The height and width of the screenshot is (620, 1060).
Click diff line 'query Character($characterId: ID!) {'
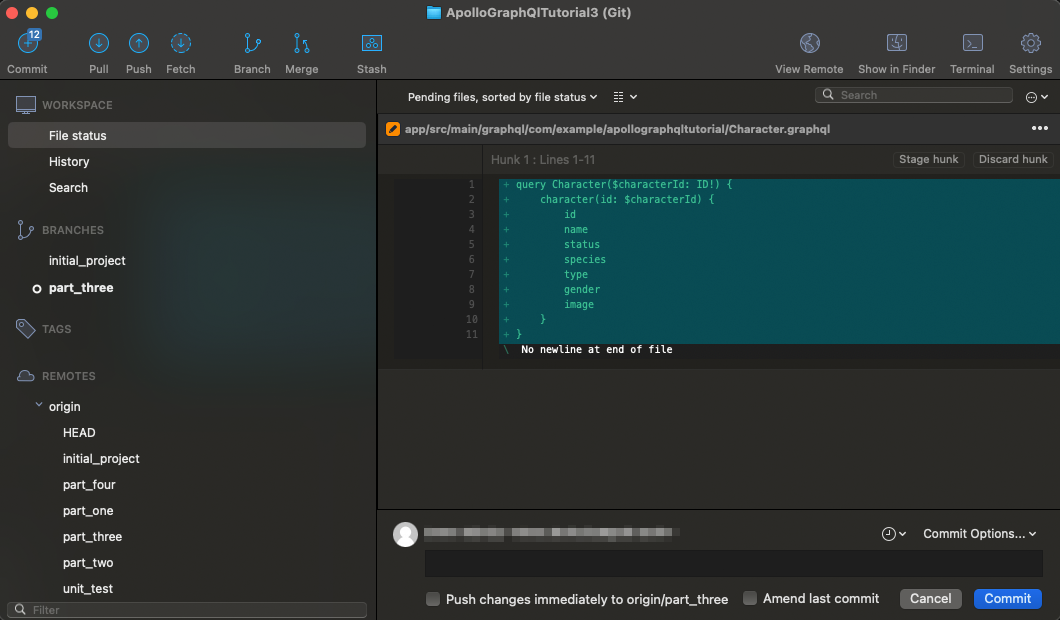[x=779, y=184]
